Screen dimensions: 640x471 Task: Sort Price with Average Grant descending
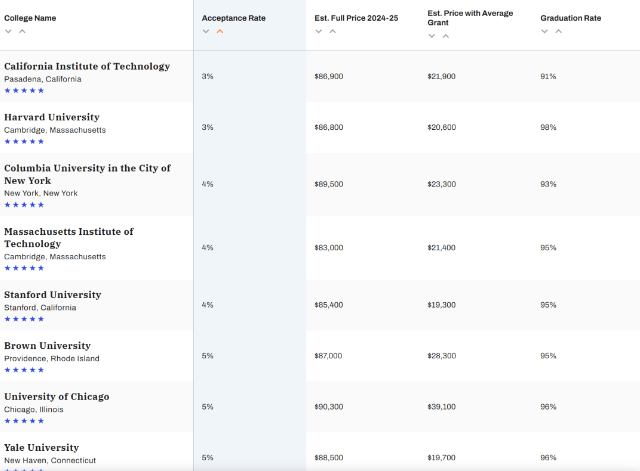click(432, 36)
